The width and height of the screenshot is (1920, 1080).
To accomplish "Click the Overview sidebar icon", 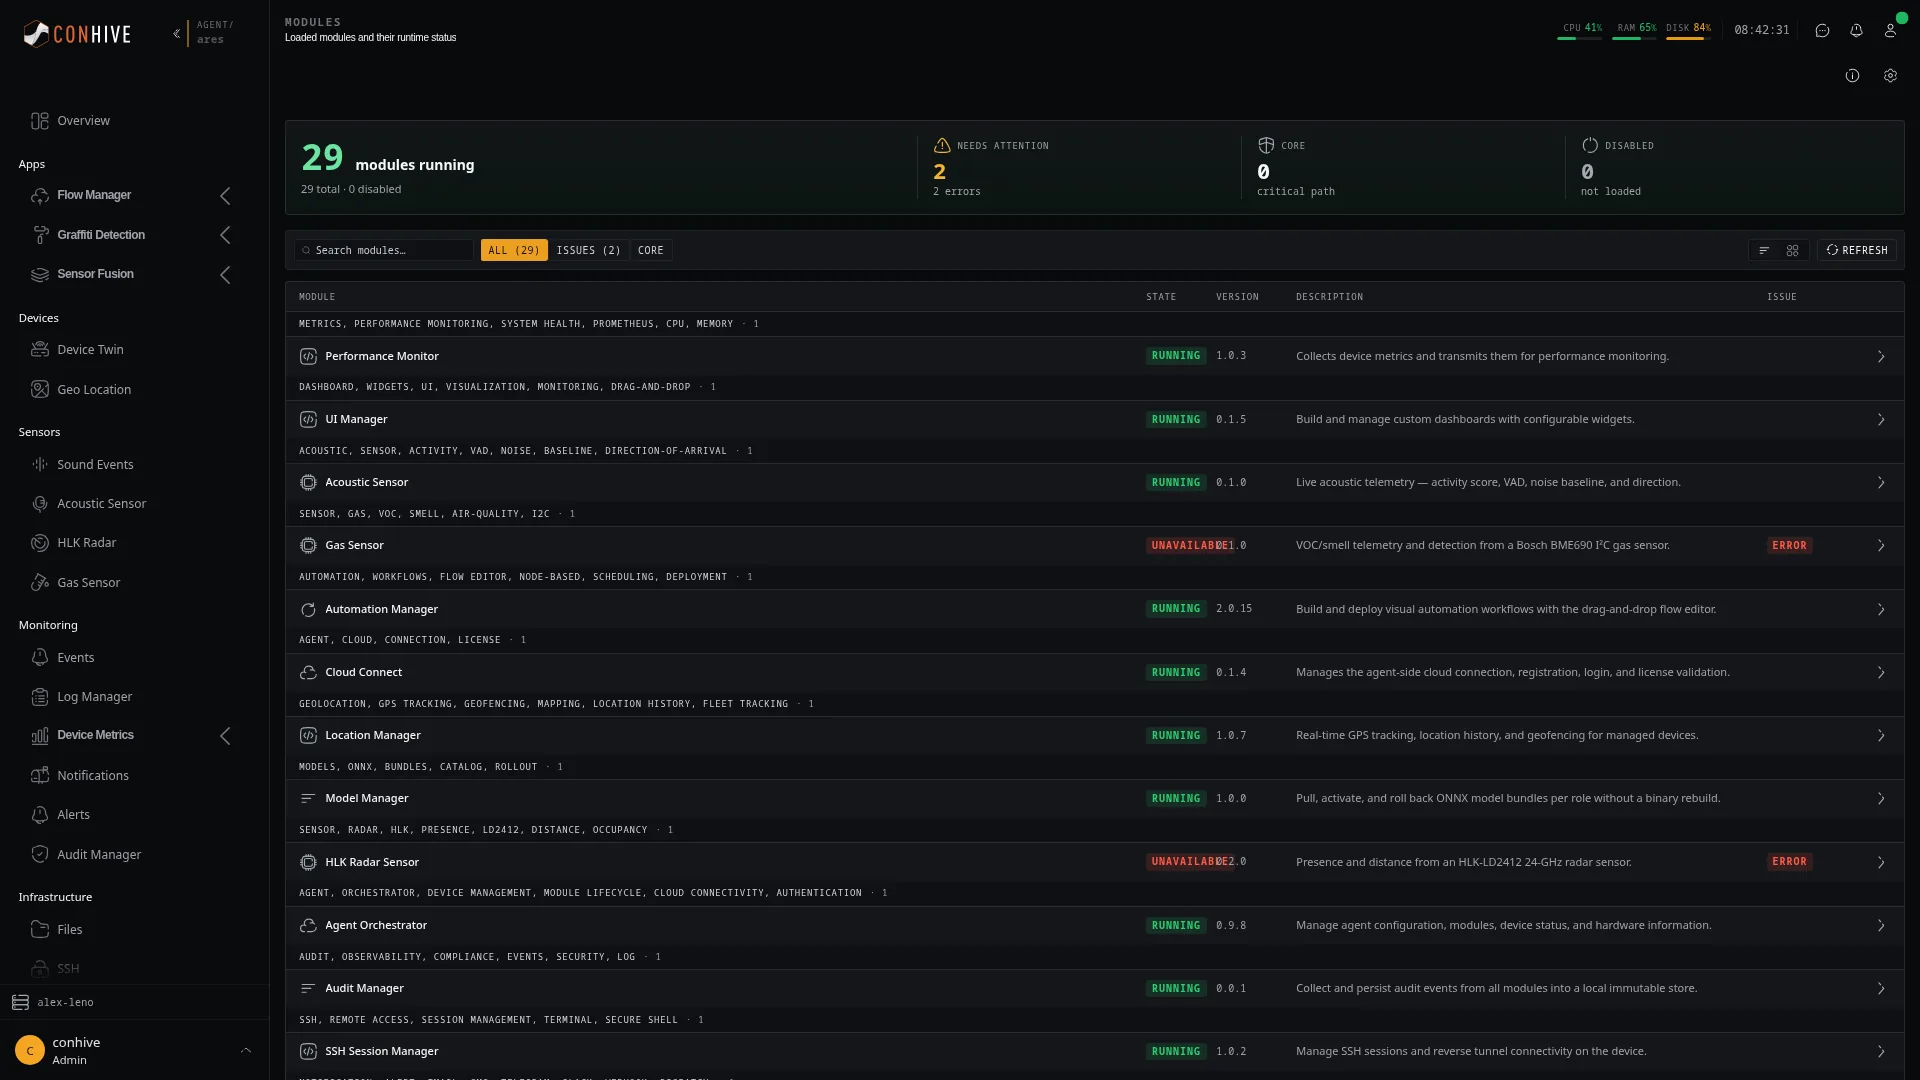I will click(40, 121).
